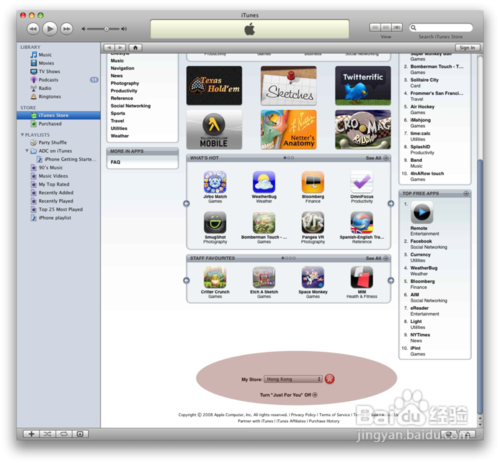This screenshot has height=463, width=500.
Task: Open the Etch A Sketch app icon
Action: tap(264, 277)
